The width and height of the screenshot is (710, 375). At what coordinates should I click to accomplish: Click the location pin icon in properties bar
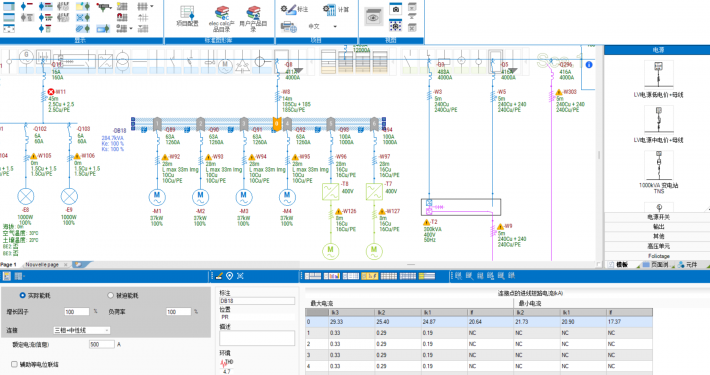(230, 276)
